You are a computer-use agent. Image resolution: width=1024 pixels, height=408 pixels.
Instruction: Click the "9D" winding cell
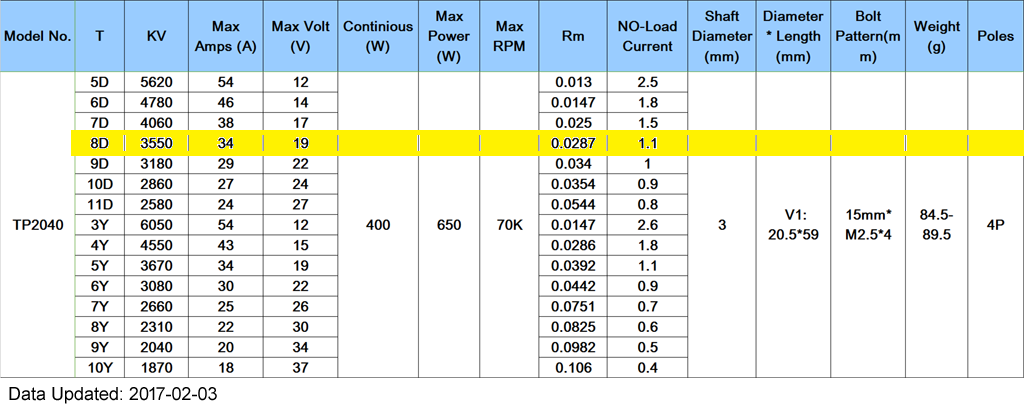[x=99, y=163]
